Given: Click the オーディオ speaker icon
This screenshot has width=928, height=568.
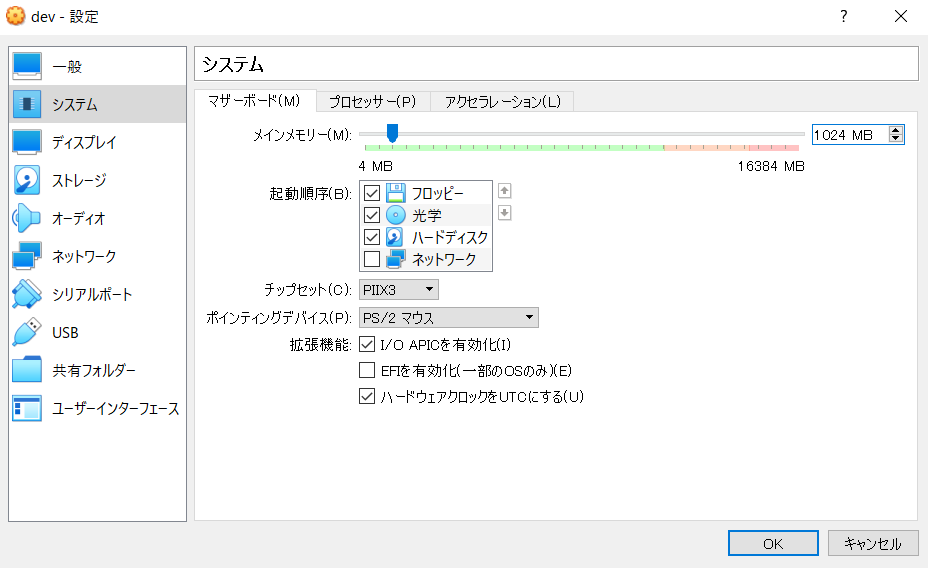Looking at the screenshot, I should (x=27, y=218).
